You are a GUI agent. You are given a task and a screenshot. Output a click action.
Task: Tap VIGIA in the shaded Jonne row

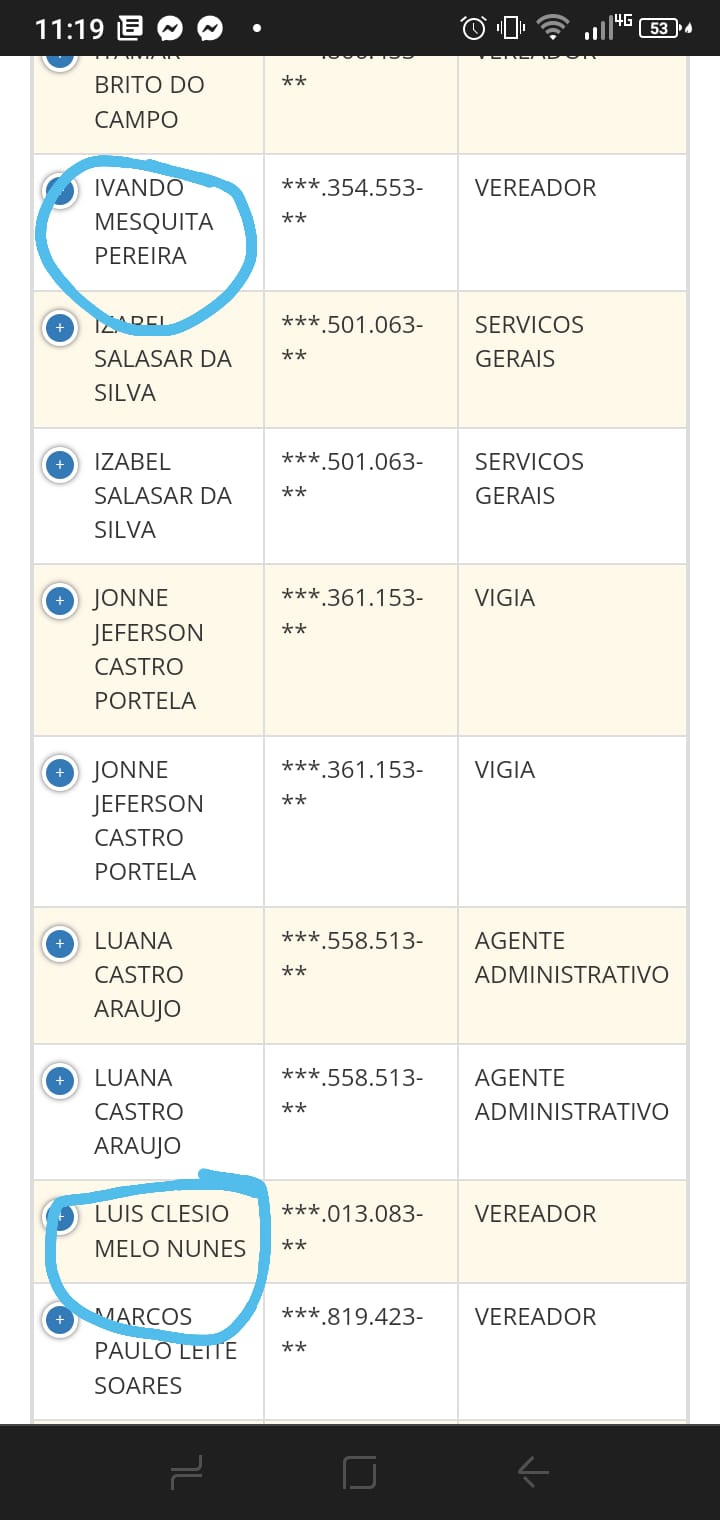tap(505, 598)
